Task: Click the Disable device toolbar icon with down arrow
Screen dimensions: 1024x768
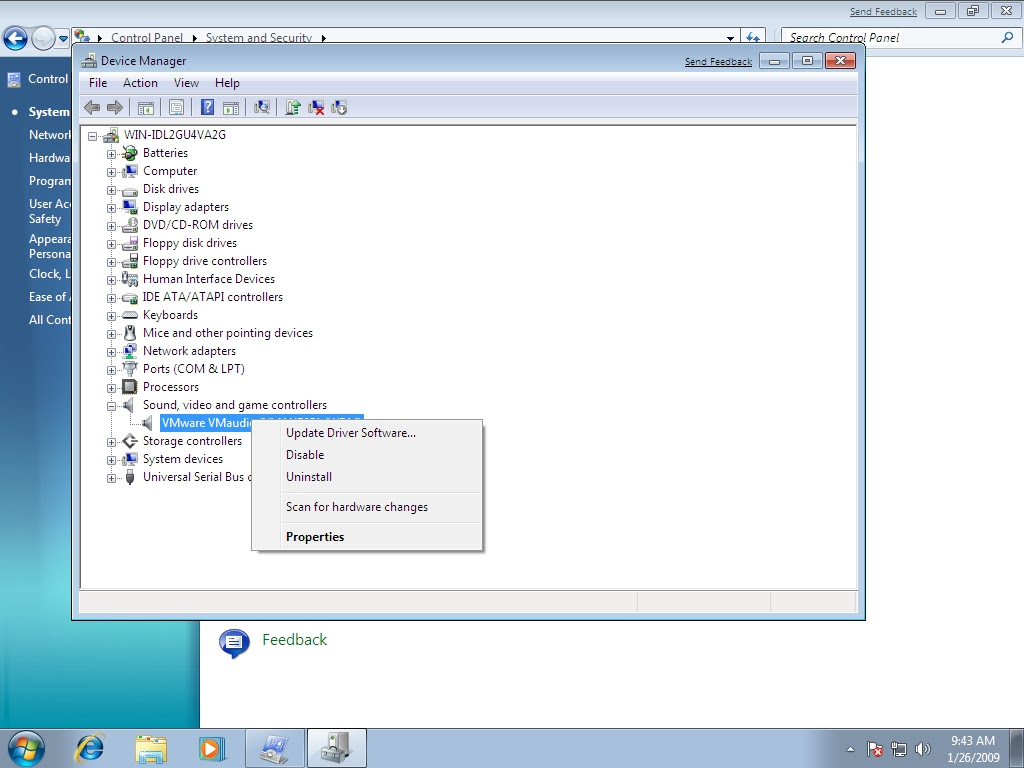Action: [339, 107]
